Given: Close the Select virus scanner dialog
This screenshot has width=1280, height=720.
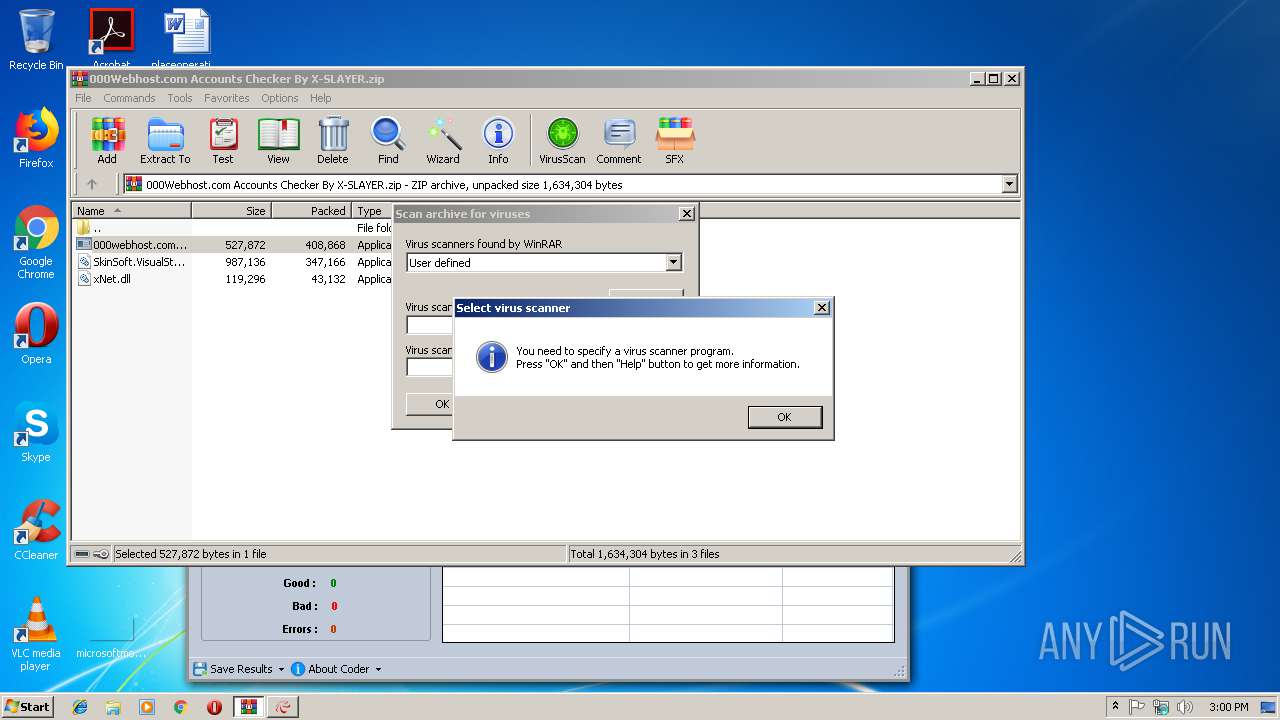Looking at the screenshot, I should coord(822,308).
